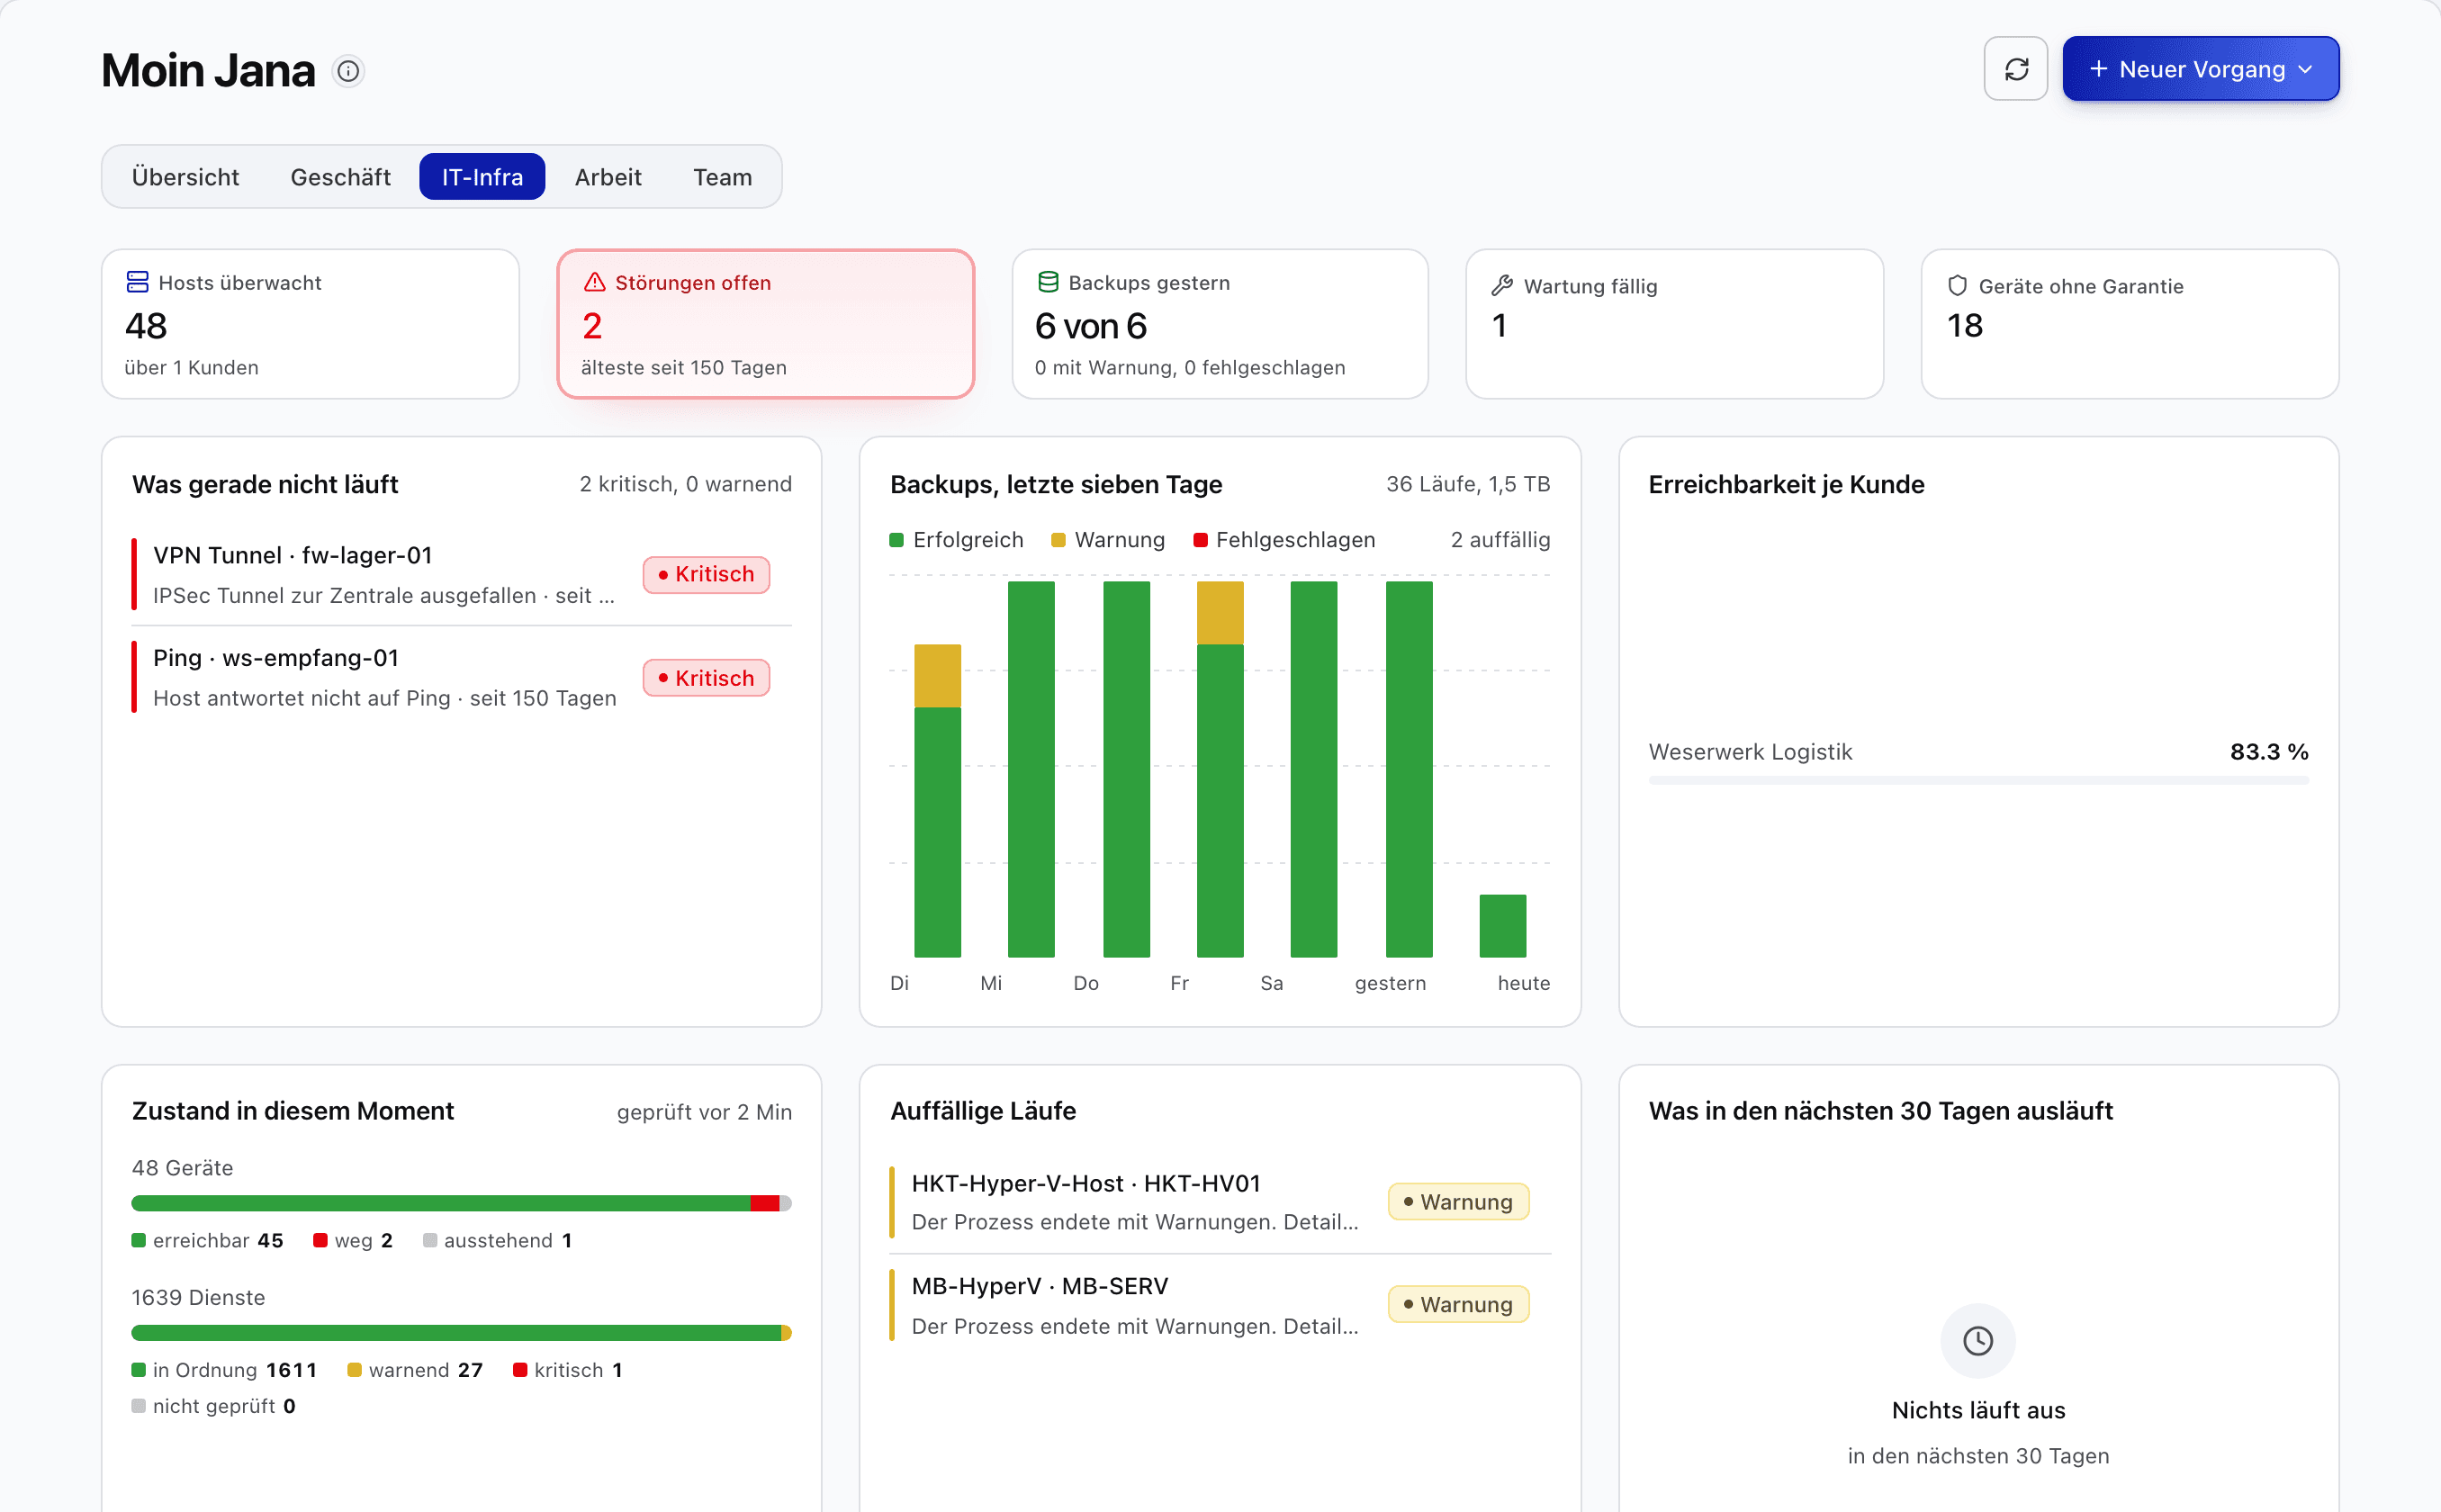2441x1512 pixels.
Task: Click the 'kritisch 1' services legend item
Action: click(568, 1370)
